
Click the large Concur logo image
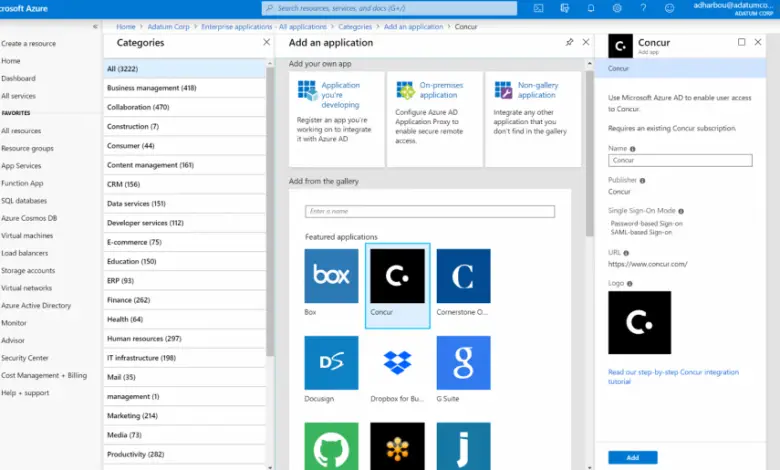coord(639,322)
